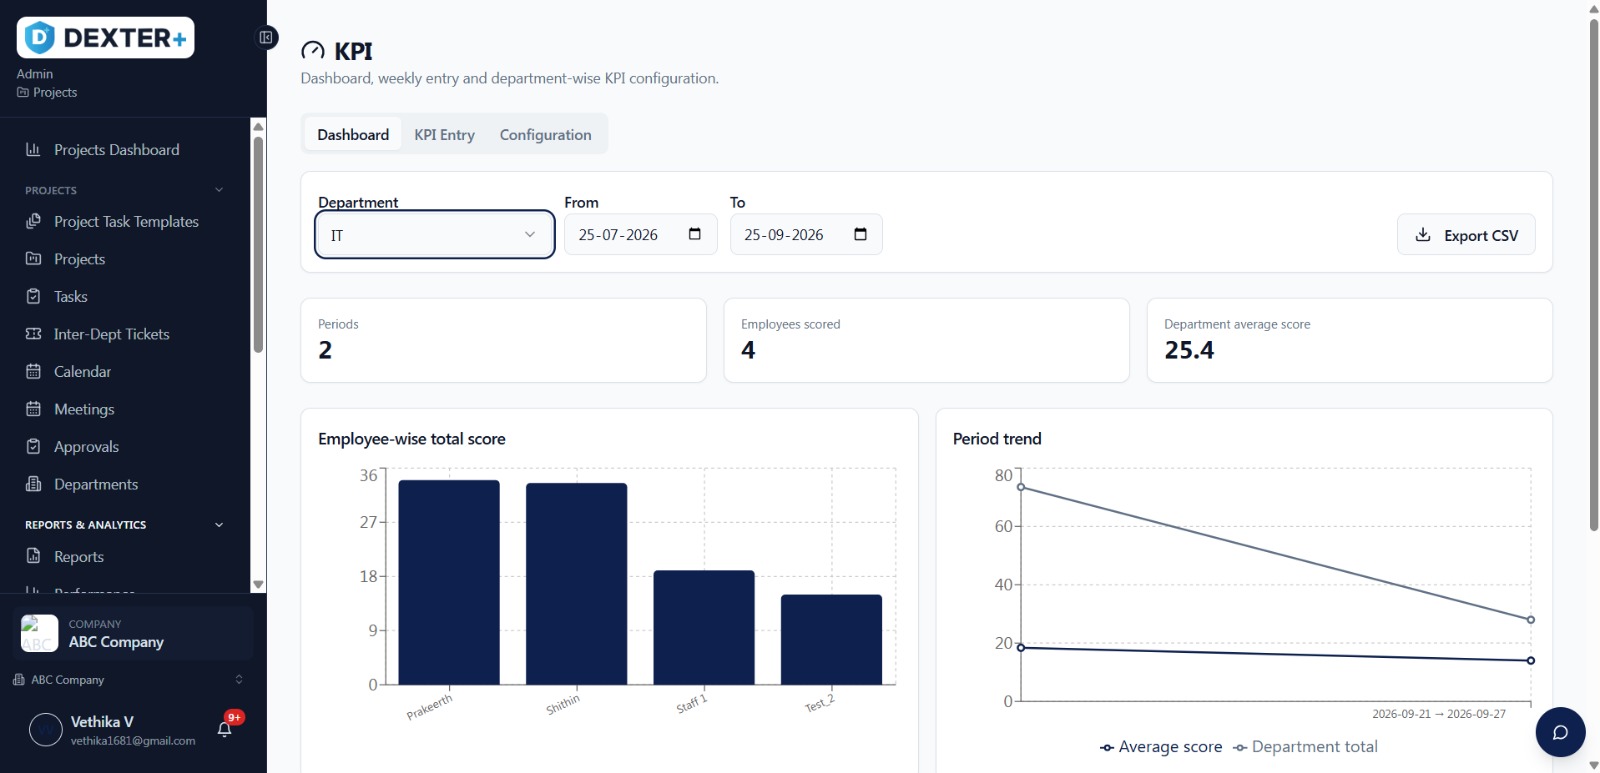Click the Employees scored value 4
The width and height of the screenshot is (1600, 773).
(x=748, y=350)
